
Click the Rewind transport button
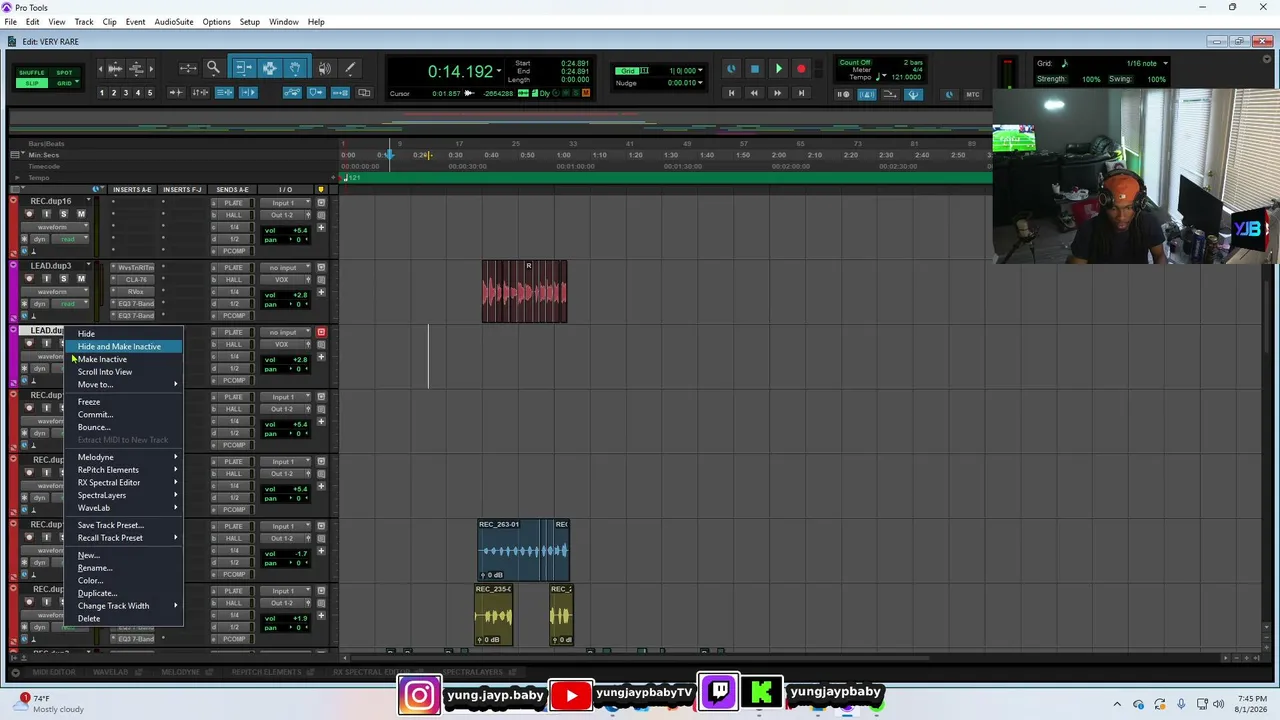pyautogui.click(x=754, y=93)
